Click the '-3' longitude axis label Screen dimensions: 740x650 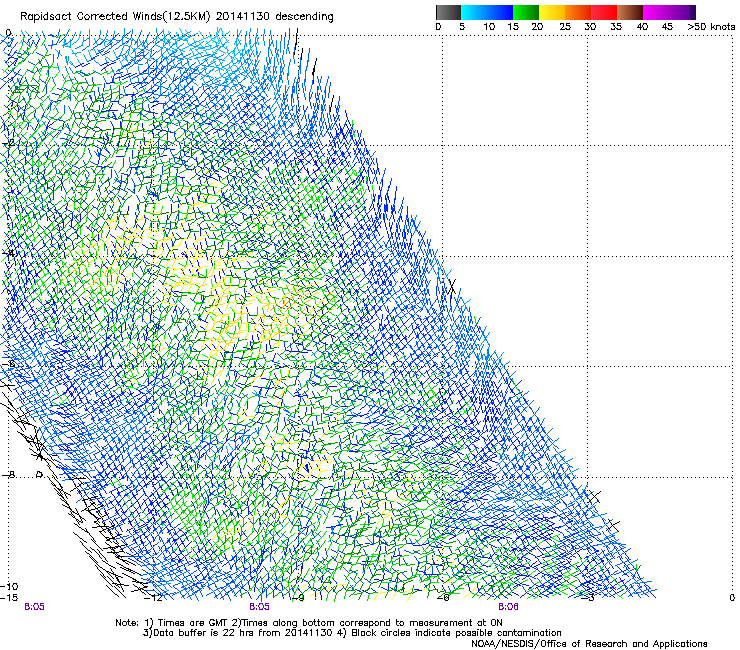pyautogui.click(x=588, y=598)
